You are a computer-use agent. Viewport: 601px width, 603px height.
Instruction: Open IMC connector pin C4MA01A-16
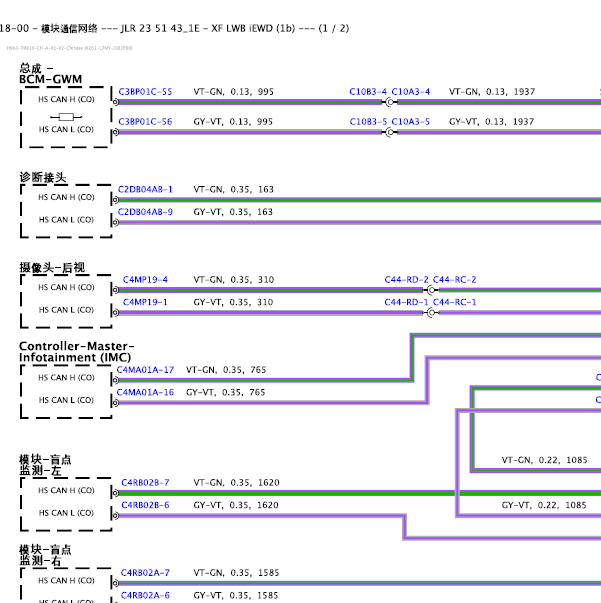tap(145, 392)
